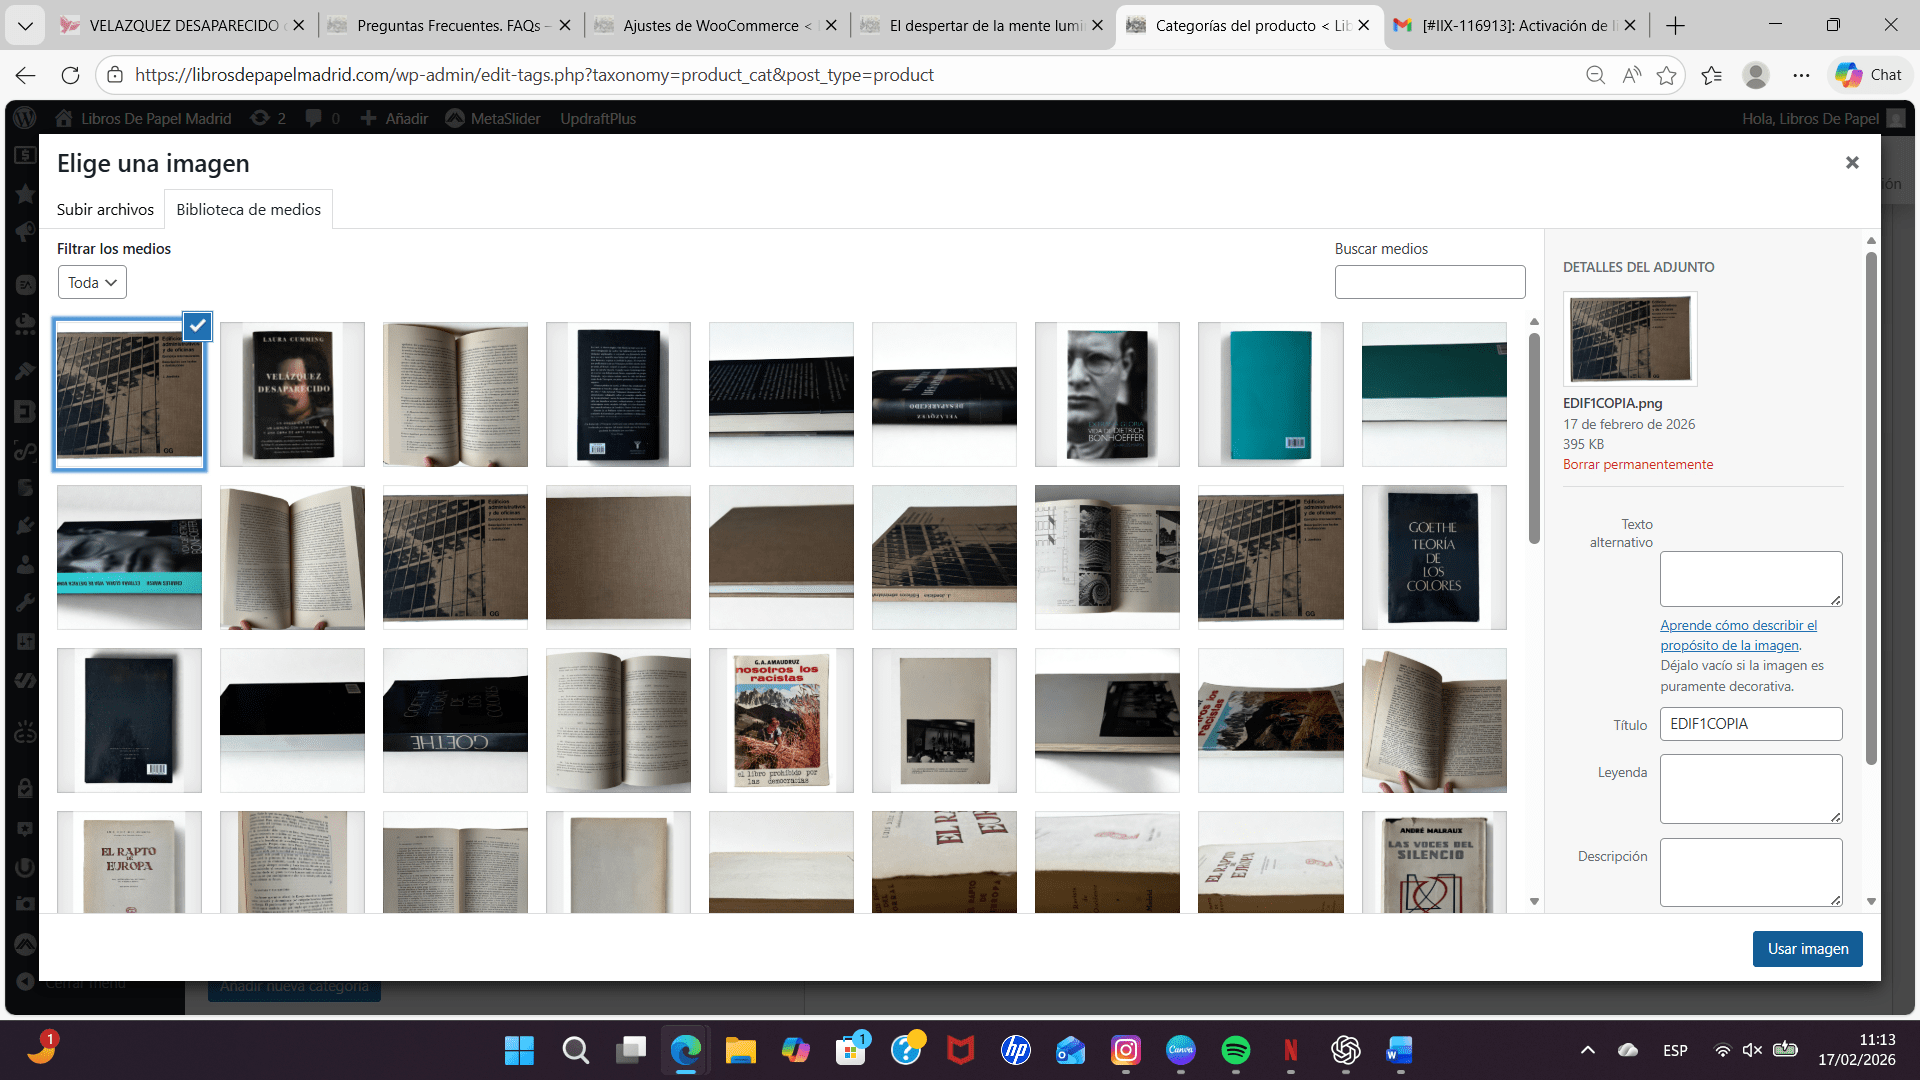This screenshot has height=1080, width=1920.
Task: Click the browser refresh icon
Action: point(70,75)
